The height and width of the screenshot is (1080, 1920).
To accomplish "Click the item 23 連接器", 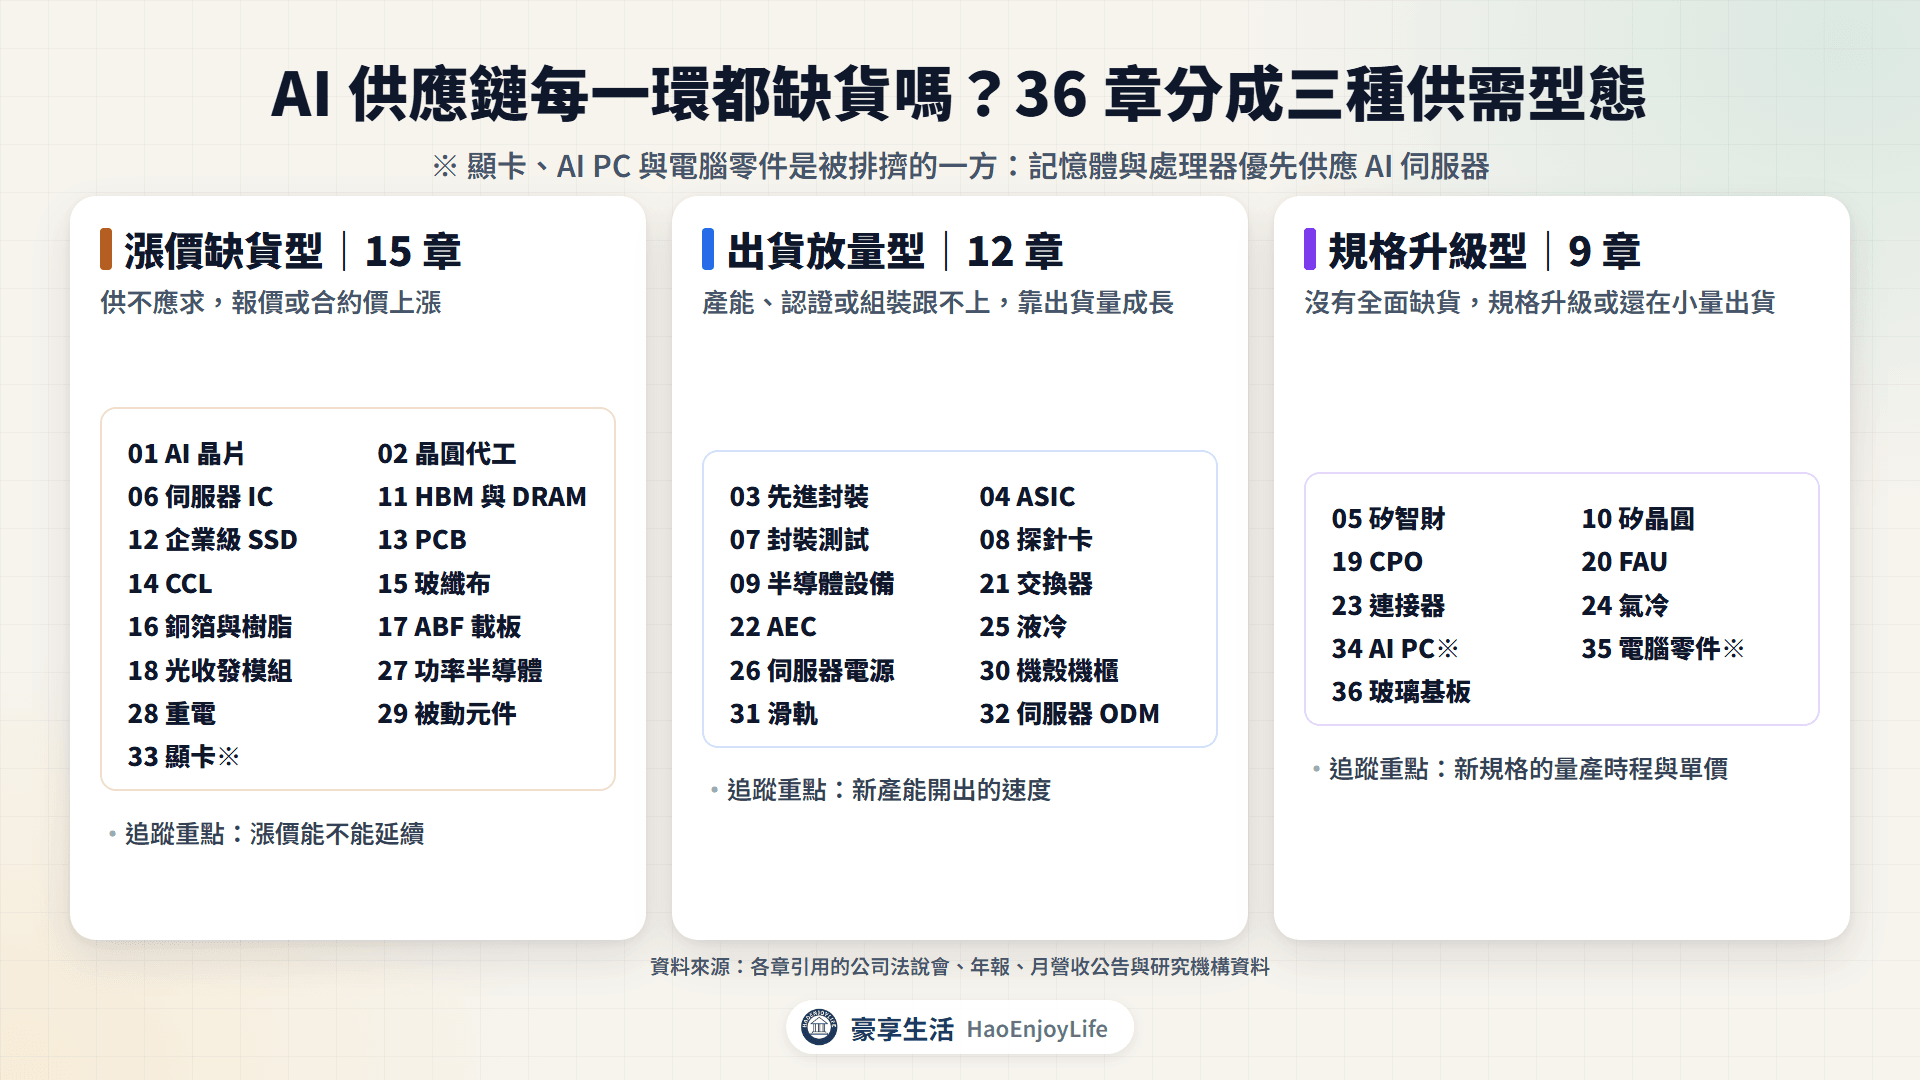I will coord(1388,606).
